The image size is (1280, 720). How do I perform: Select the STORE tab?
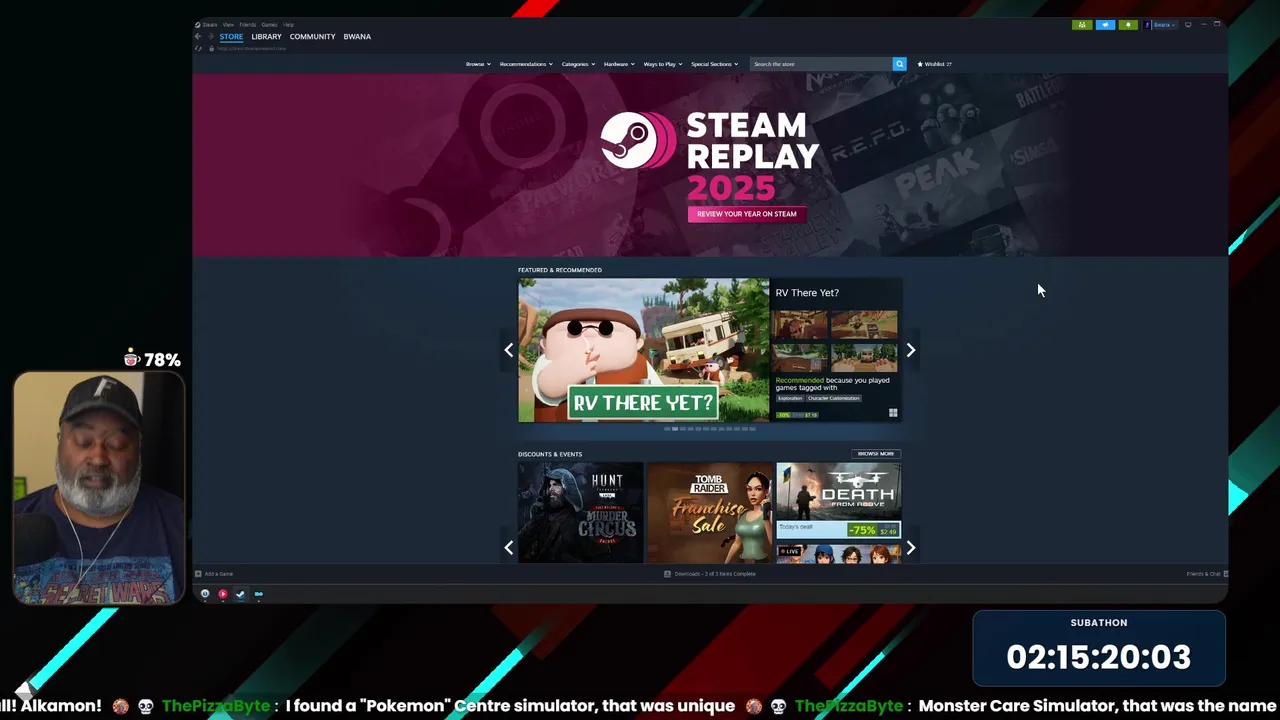point(231,37)
